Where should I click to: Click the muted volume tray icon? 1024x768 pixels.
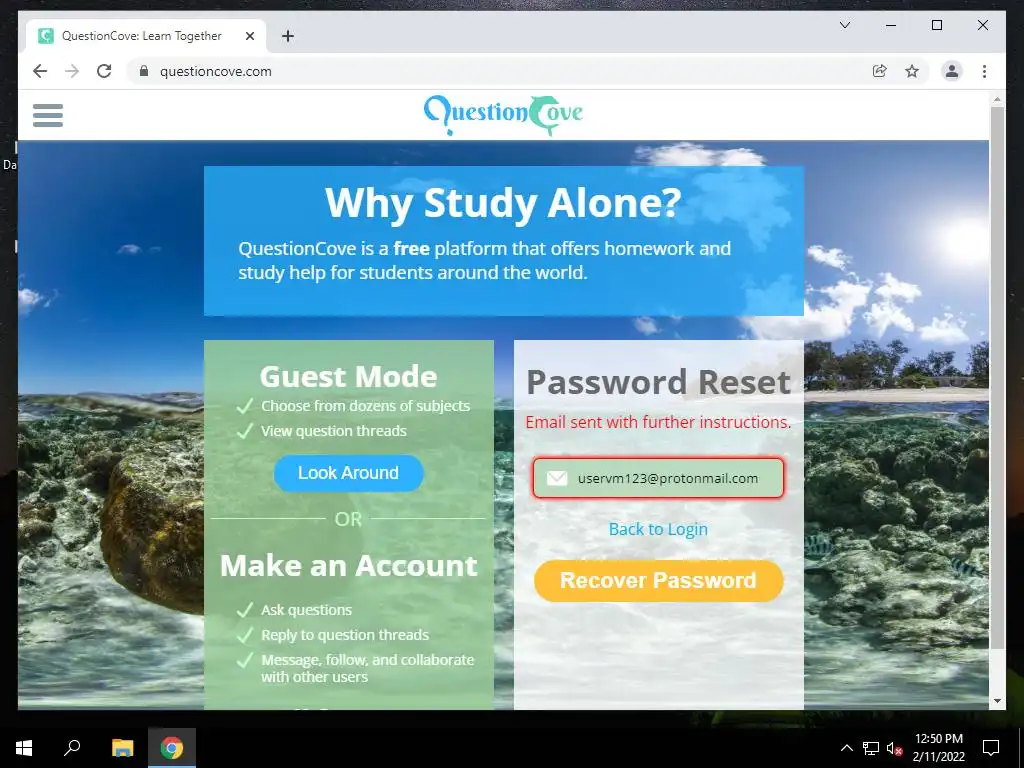coord(894,748)
